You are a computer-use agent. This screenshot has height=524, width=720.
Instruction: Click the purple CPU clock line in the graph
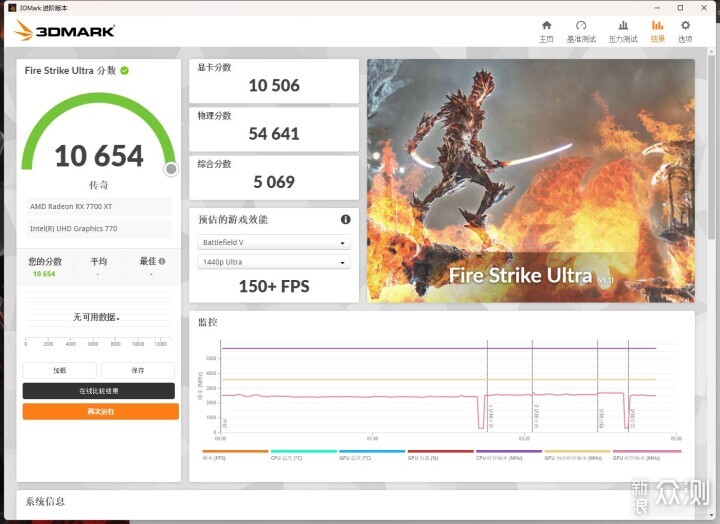(439, 348)
